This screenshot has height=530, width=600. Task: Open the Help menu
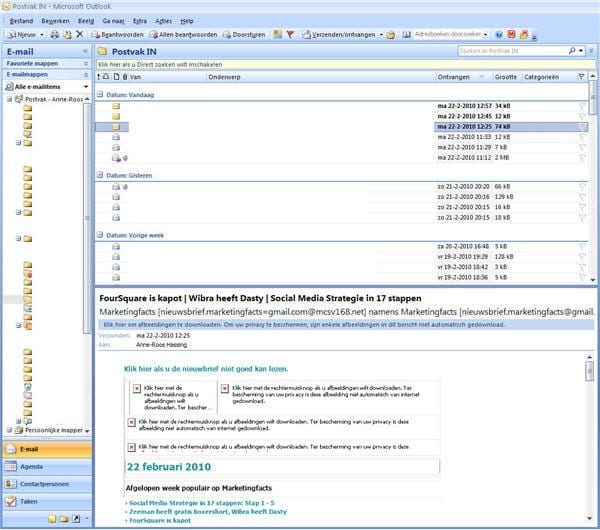(187, 21)
